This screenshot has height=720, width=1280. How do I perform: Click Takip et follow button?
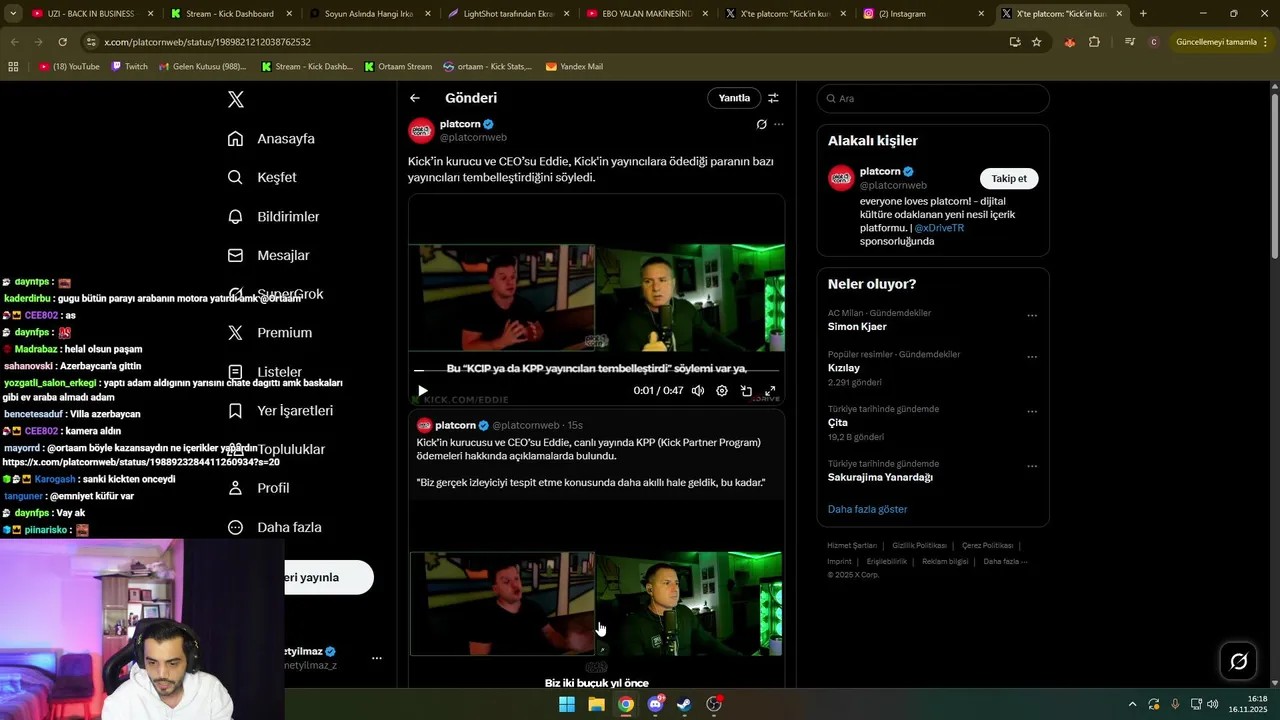coord(1009,179)
